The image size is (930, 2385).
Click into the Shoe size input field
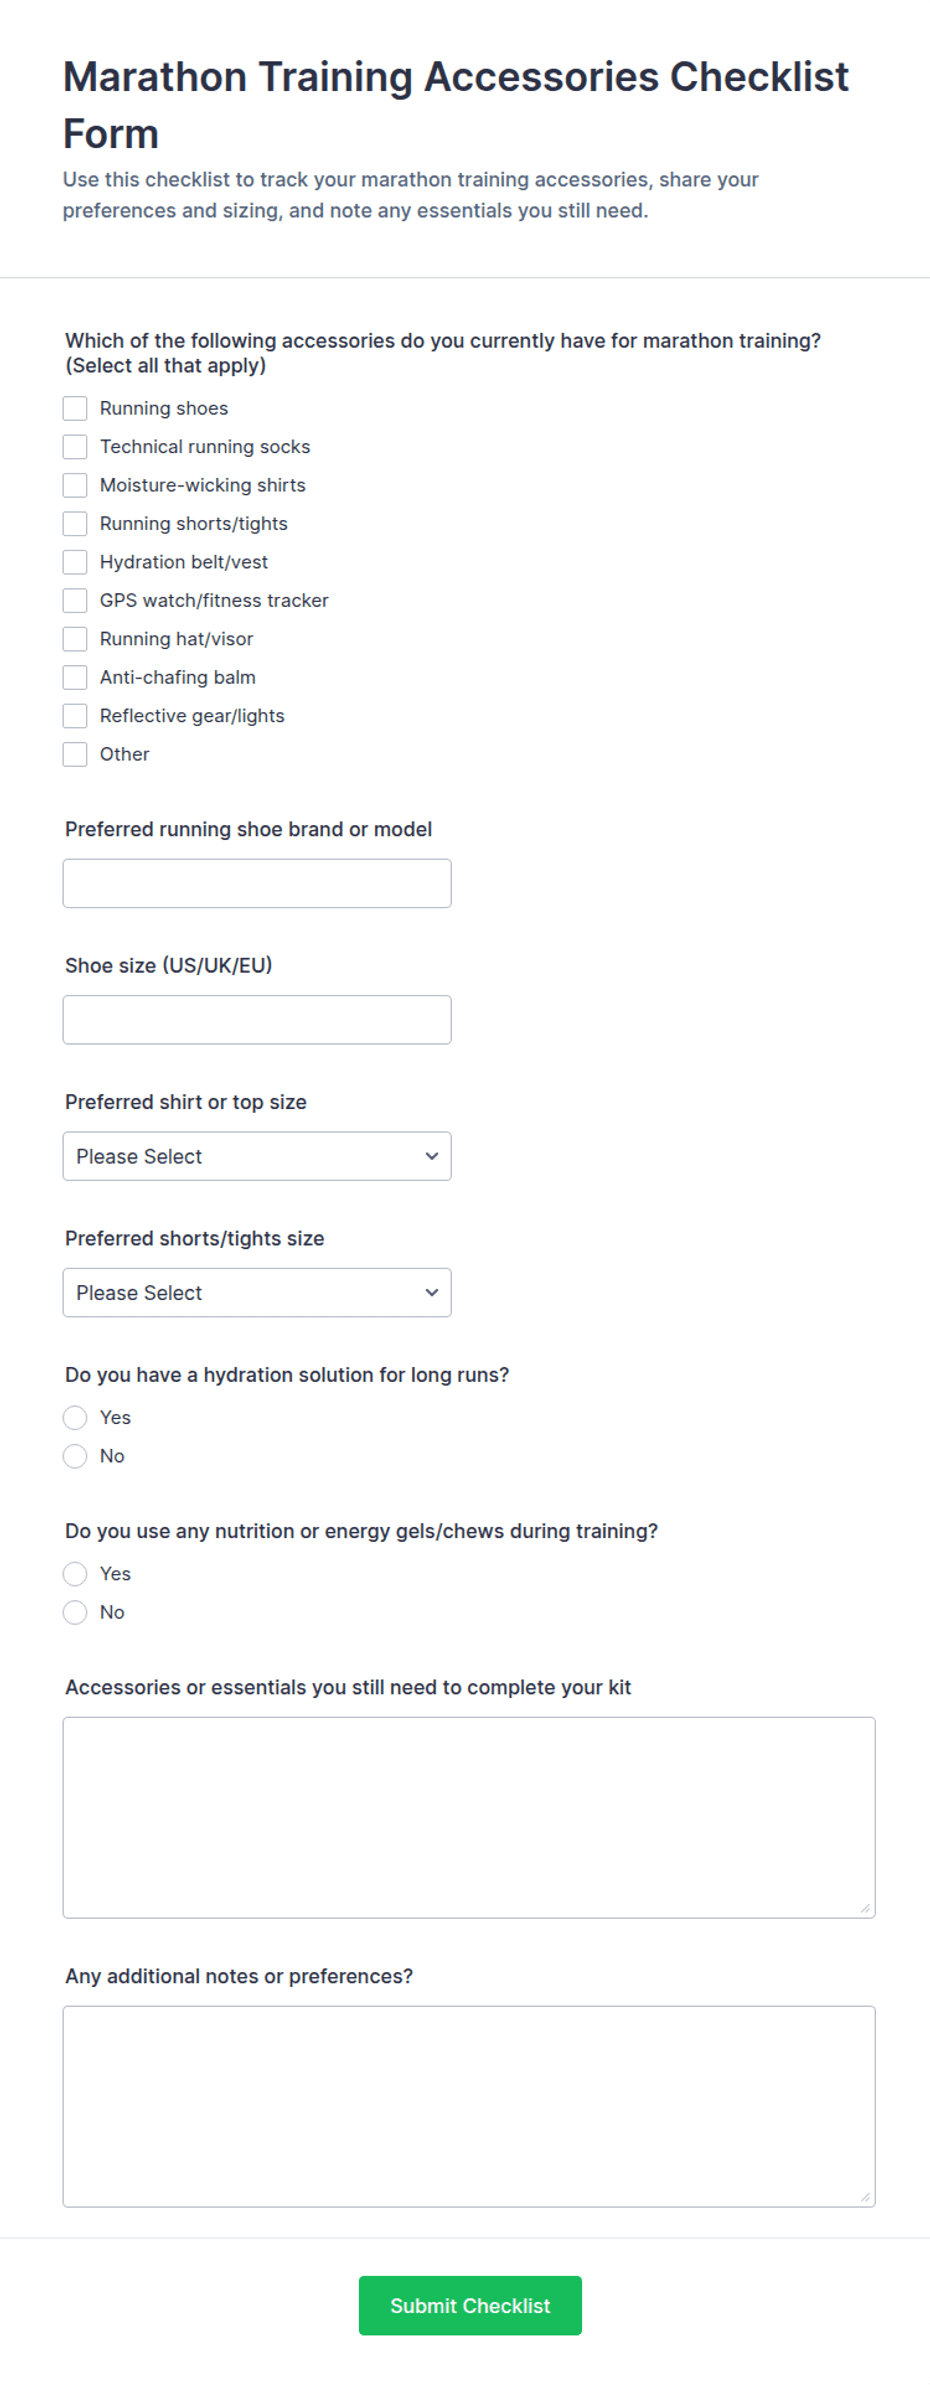point(257,1020)
